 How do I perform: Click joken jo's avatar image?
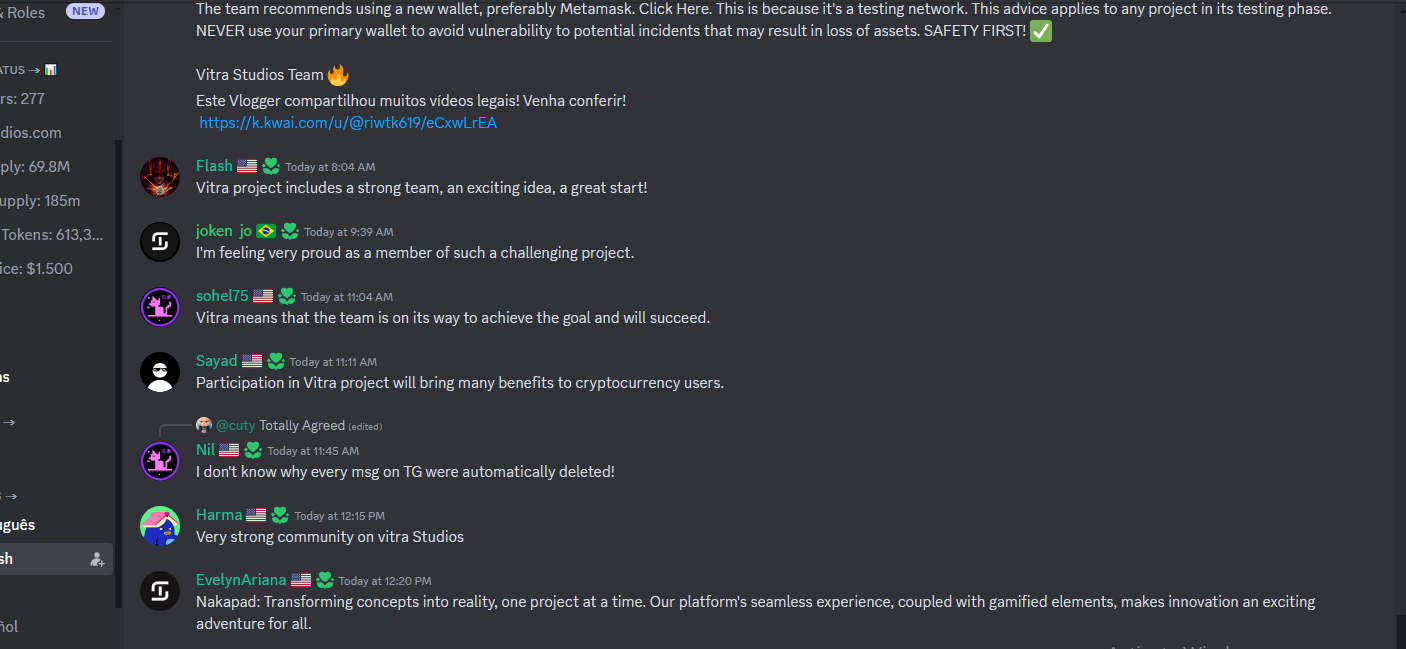point(160,242)
